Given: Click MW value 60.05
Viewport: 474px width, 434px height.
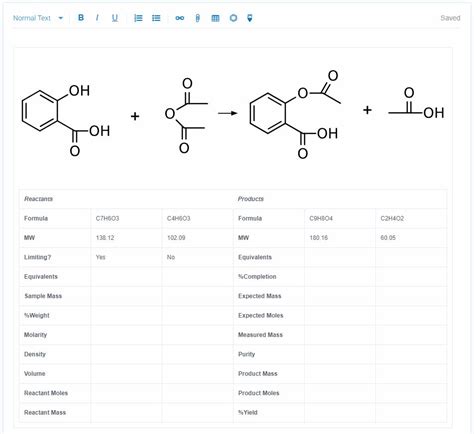Looking at the screenshot, I should click(388, 238).
